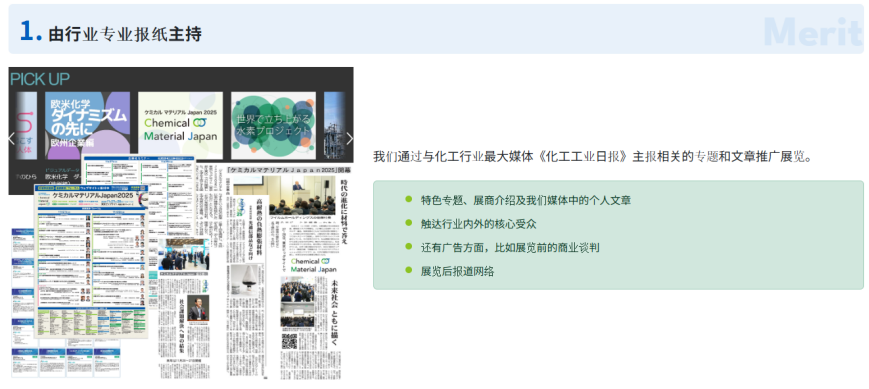Open the Chemical Material Japan 2025 card

click(x=180, y=126)
